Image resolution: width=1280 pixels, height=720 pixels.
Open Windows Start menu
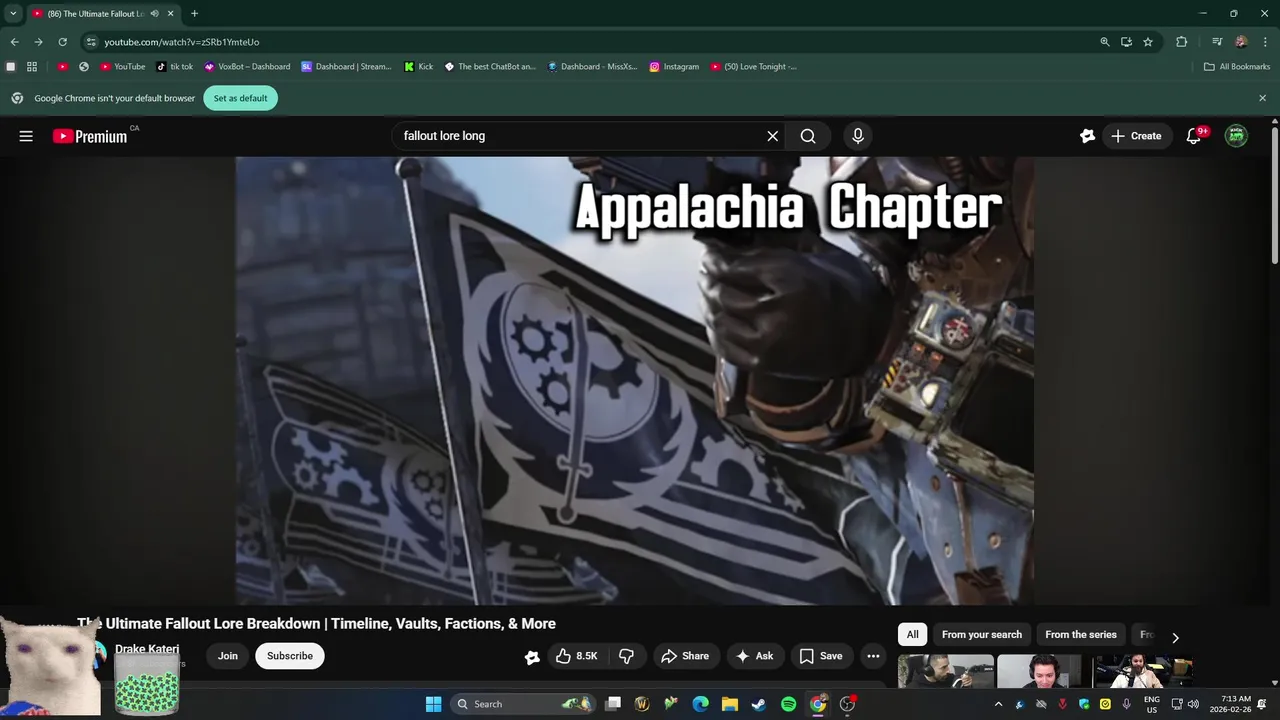click(x=433, y=704)
